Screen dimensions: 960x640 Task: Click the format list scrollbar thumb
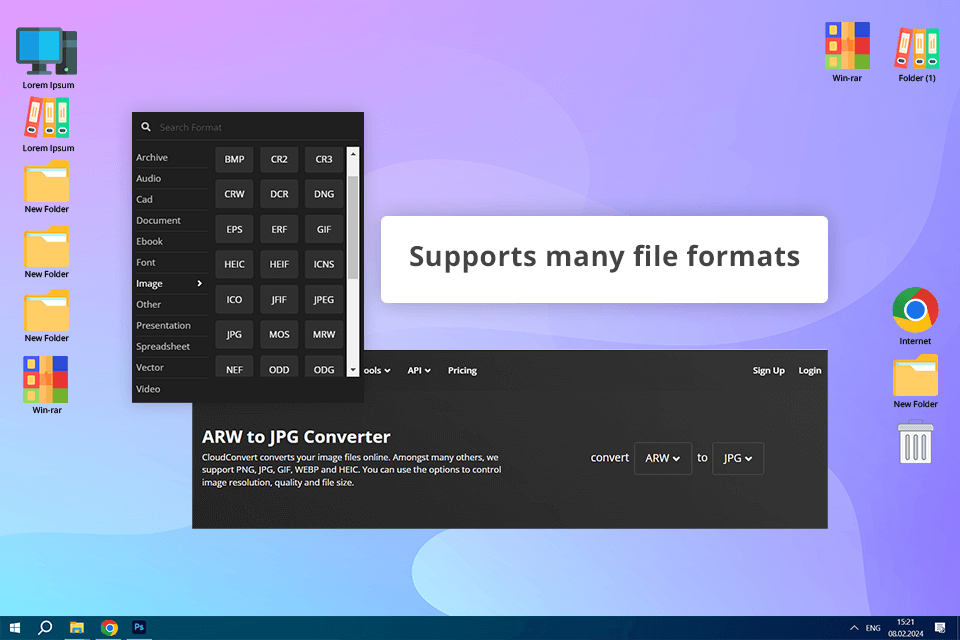coord(353,227)
